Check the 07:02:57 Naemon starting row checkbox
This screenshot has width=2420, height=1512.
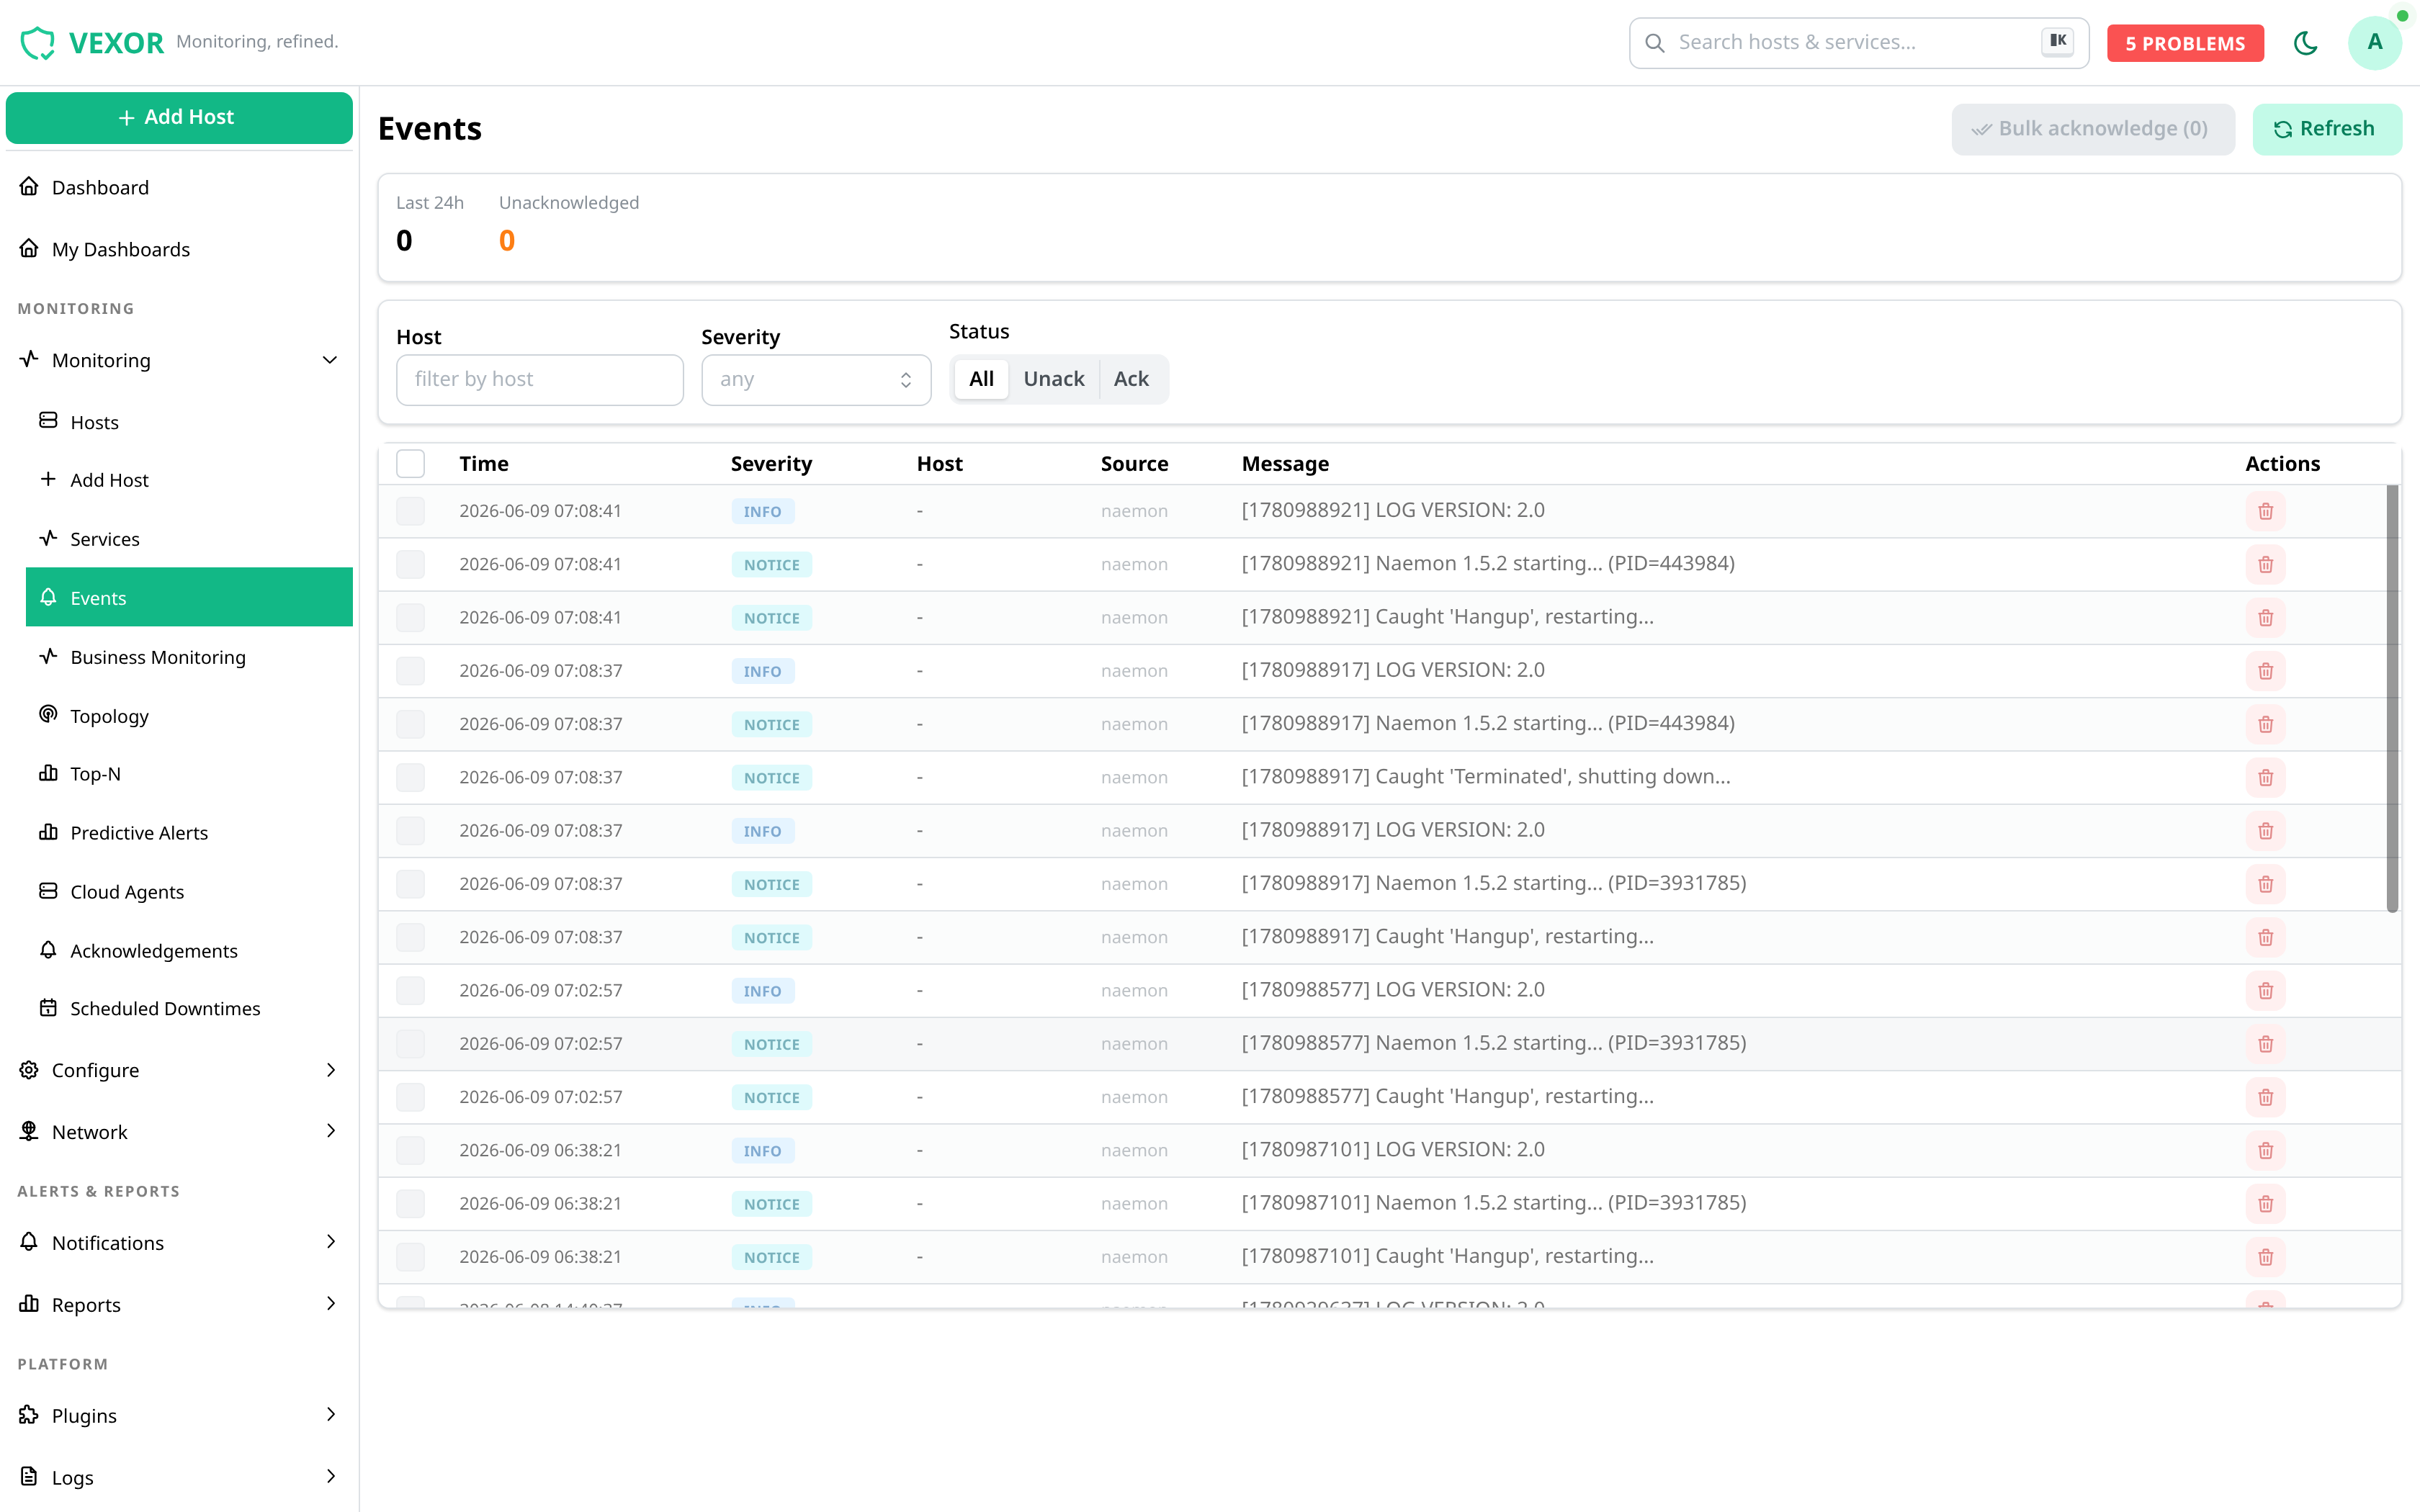(410, 1044)
